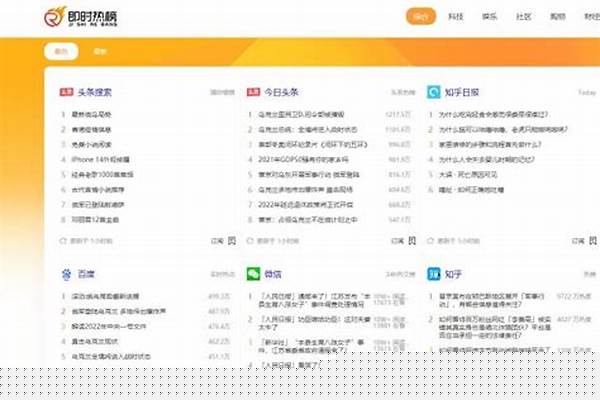Switch to the 娱乐 category tab
This screenshot has width=600, height=400.
coord(489,16)
